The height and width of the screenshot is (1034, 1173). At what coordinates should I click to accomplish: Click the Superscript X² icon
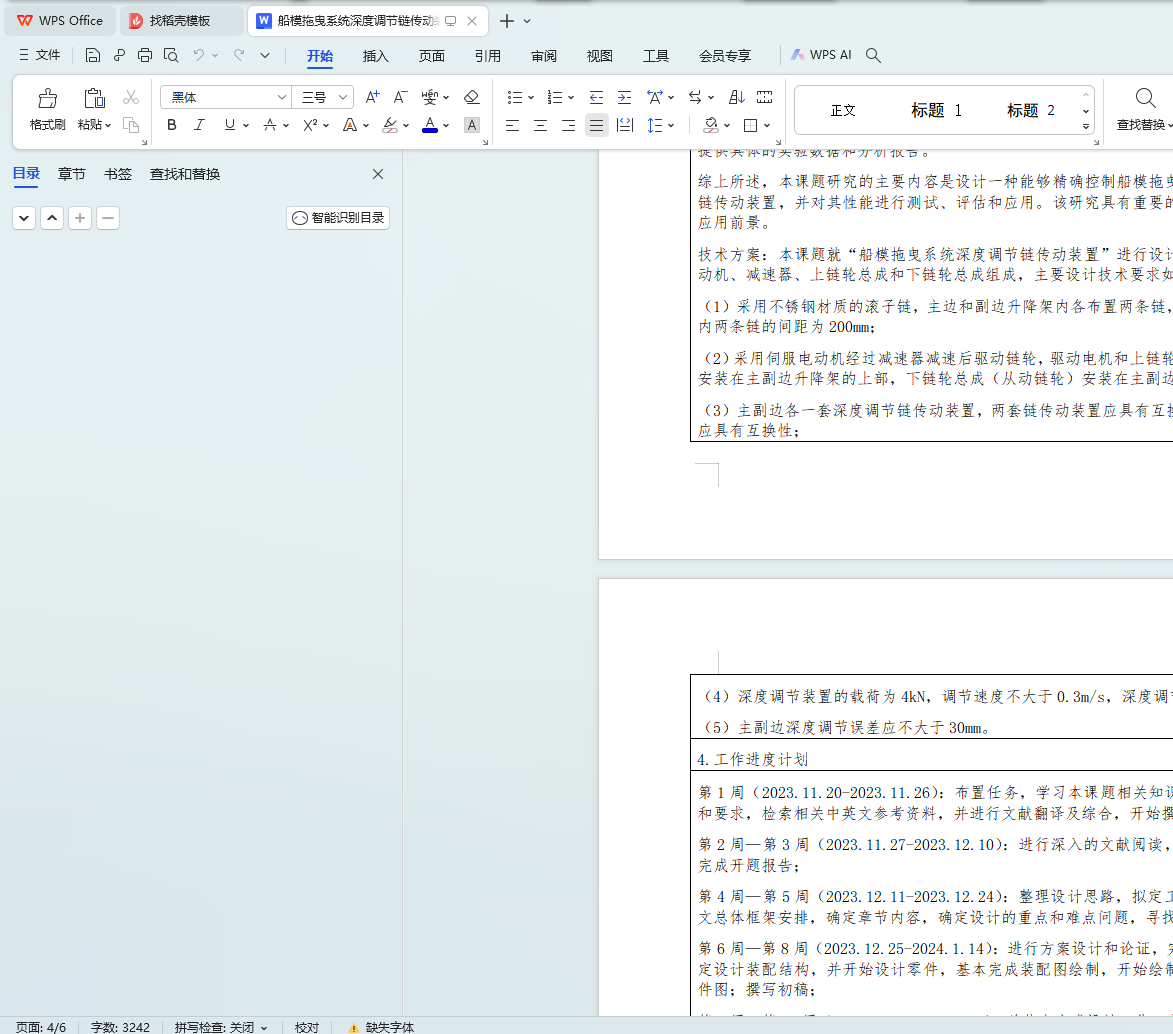pos(310,125)
